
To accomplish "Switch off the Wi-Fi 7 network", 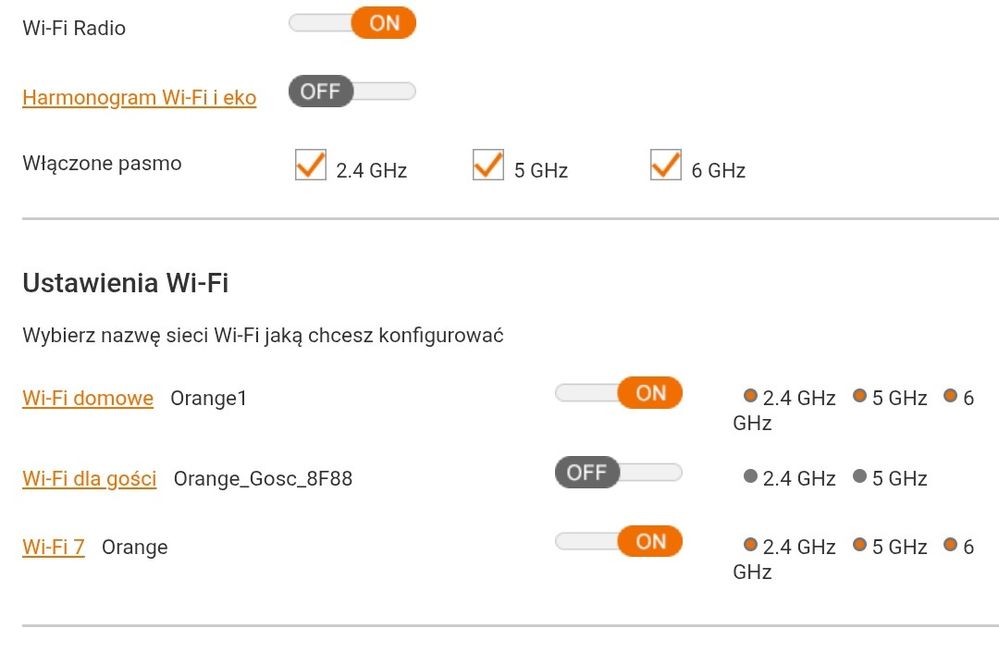I will [x=618, y=541].
